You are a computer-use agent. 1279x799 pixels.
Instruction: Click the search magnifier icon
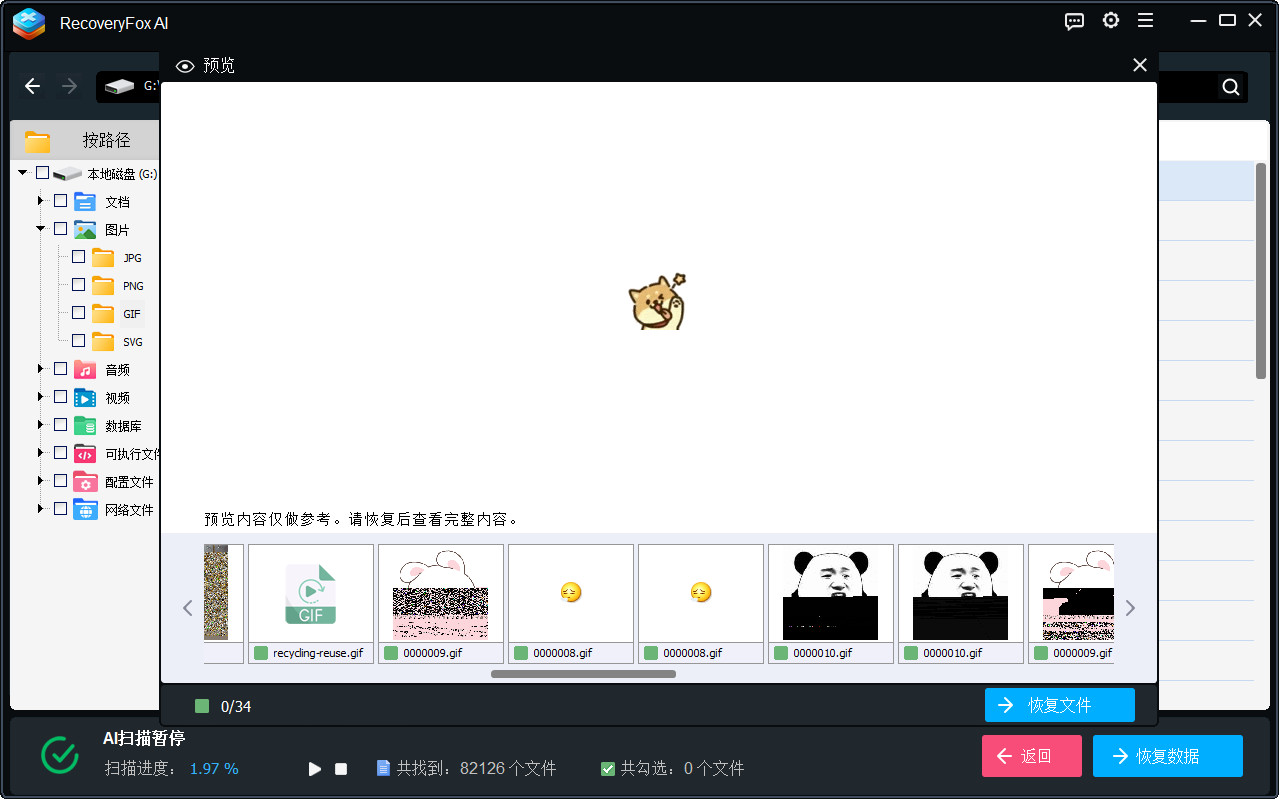pos(1229,87)
